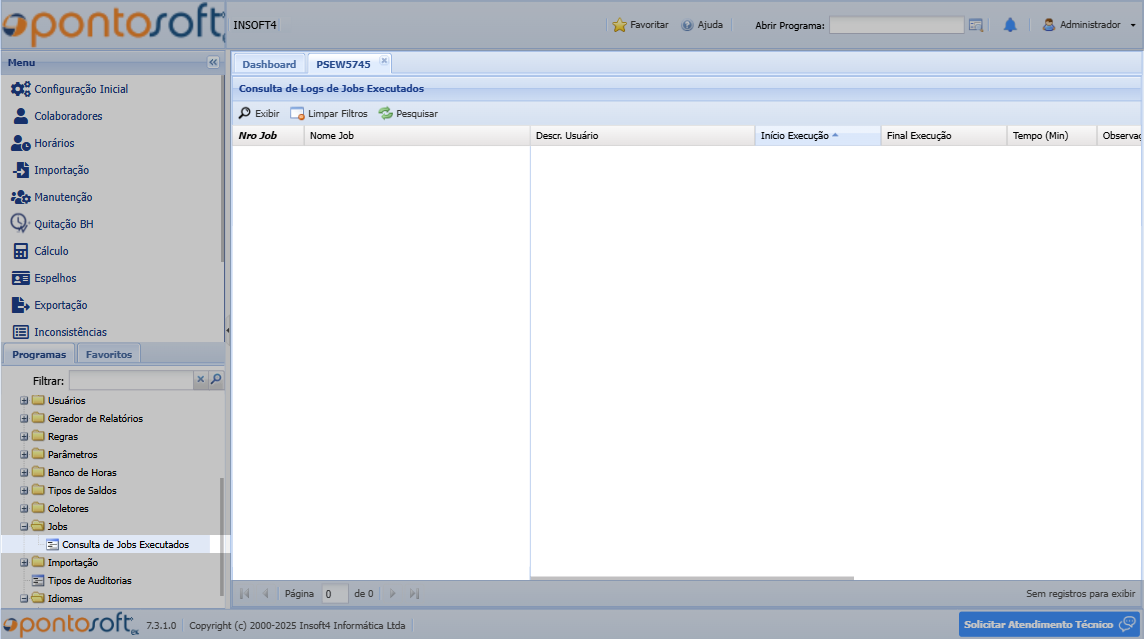Click the Pesquisar button
Image resolution: width=1144 pixels, height=639 pixels.
[x=408, y=114]
